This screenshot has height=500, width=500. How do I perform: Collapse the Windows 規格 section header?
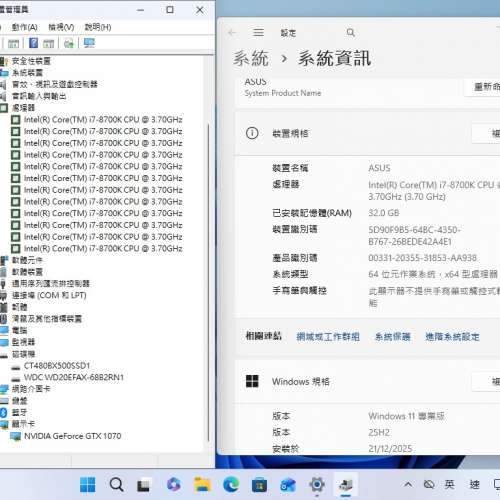[367, 381]
